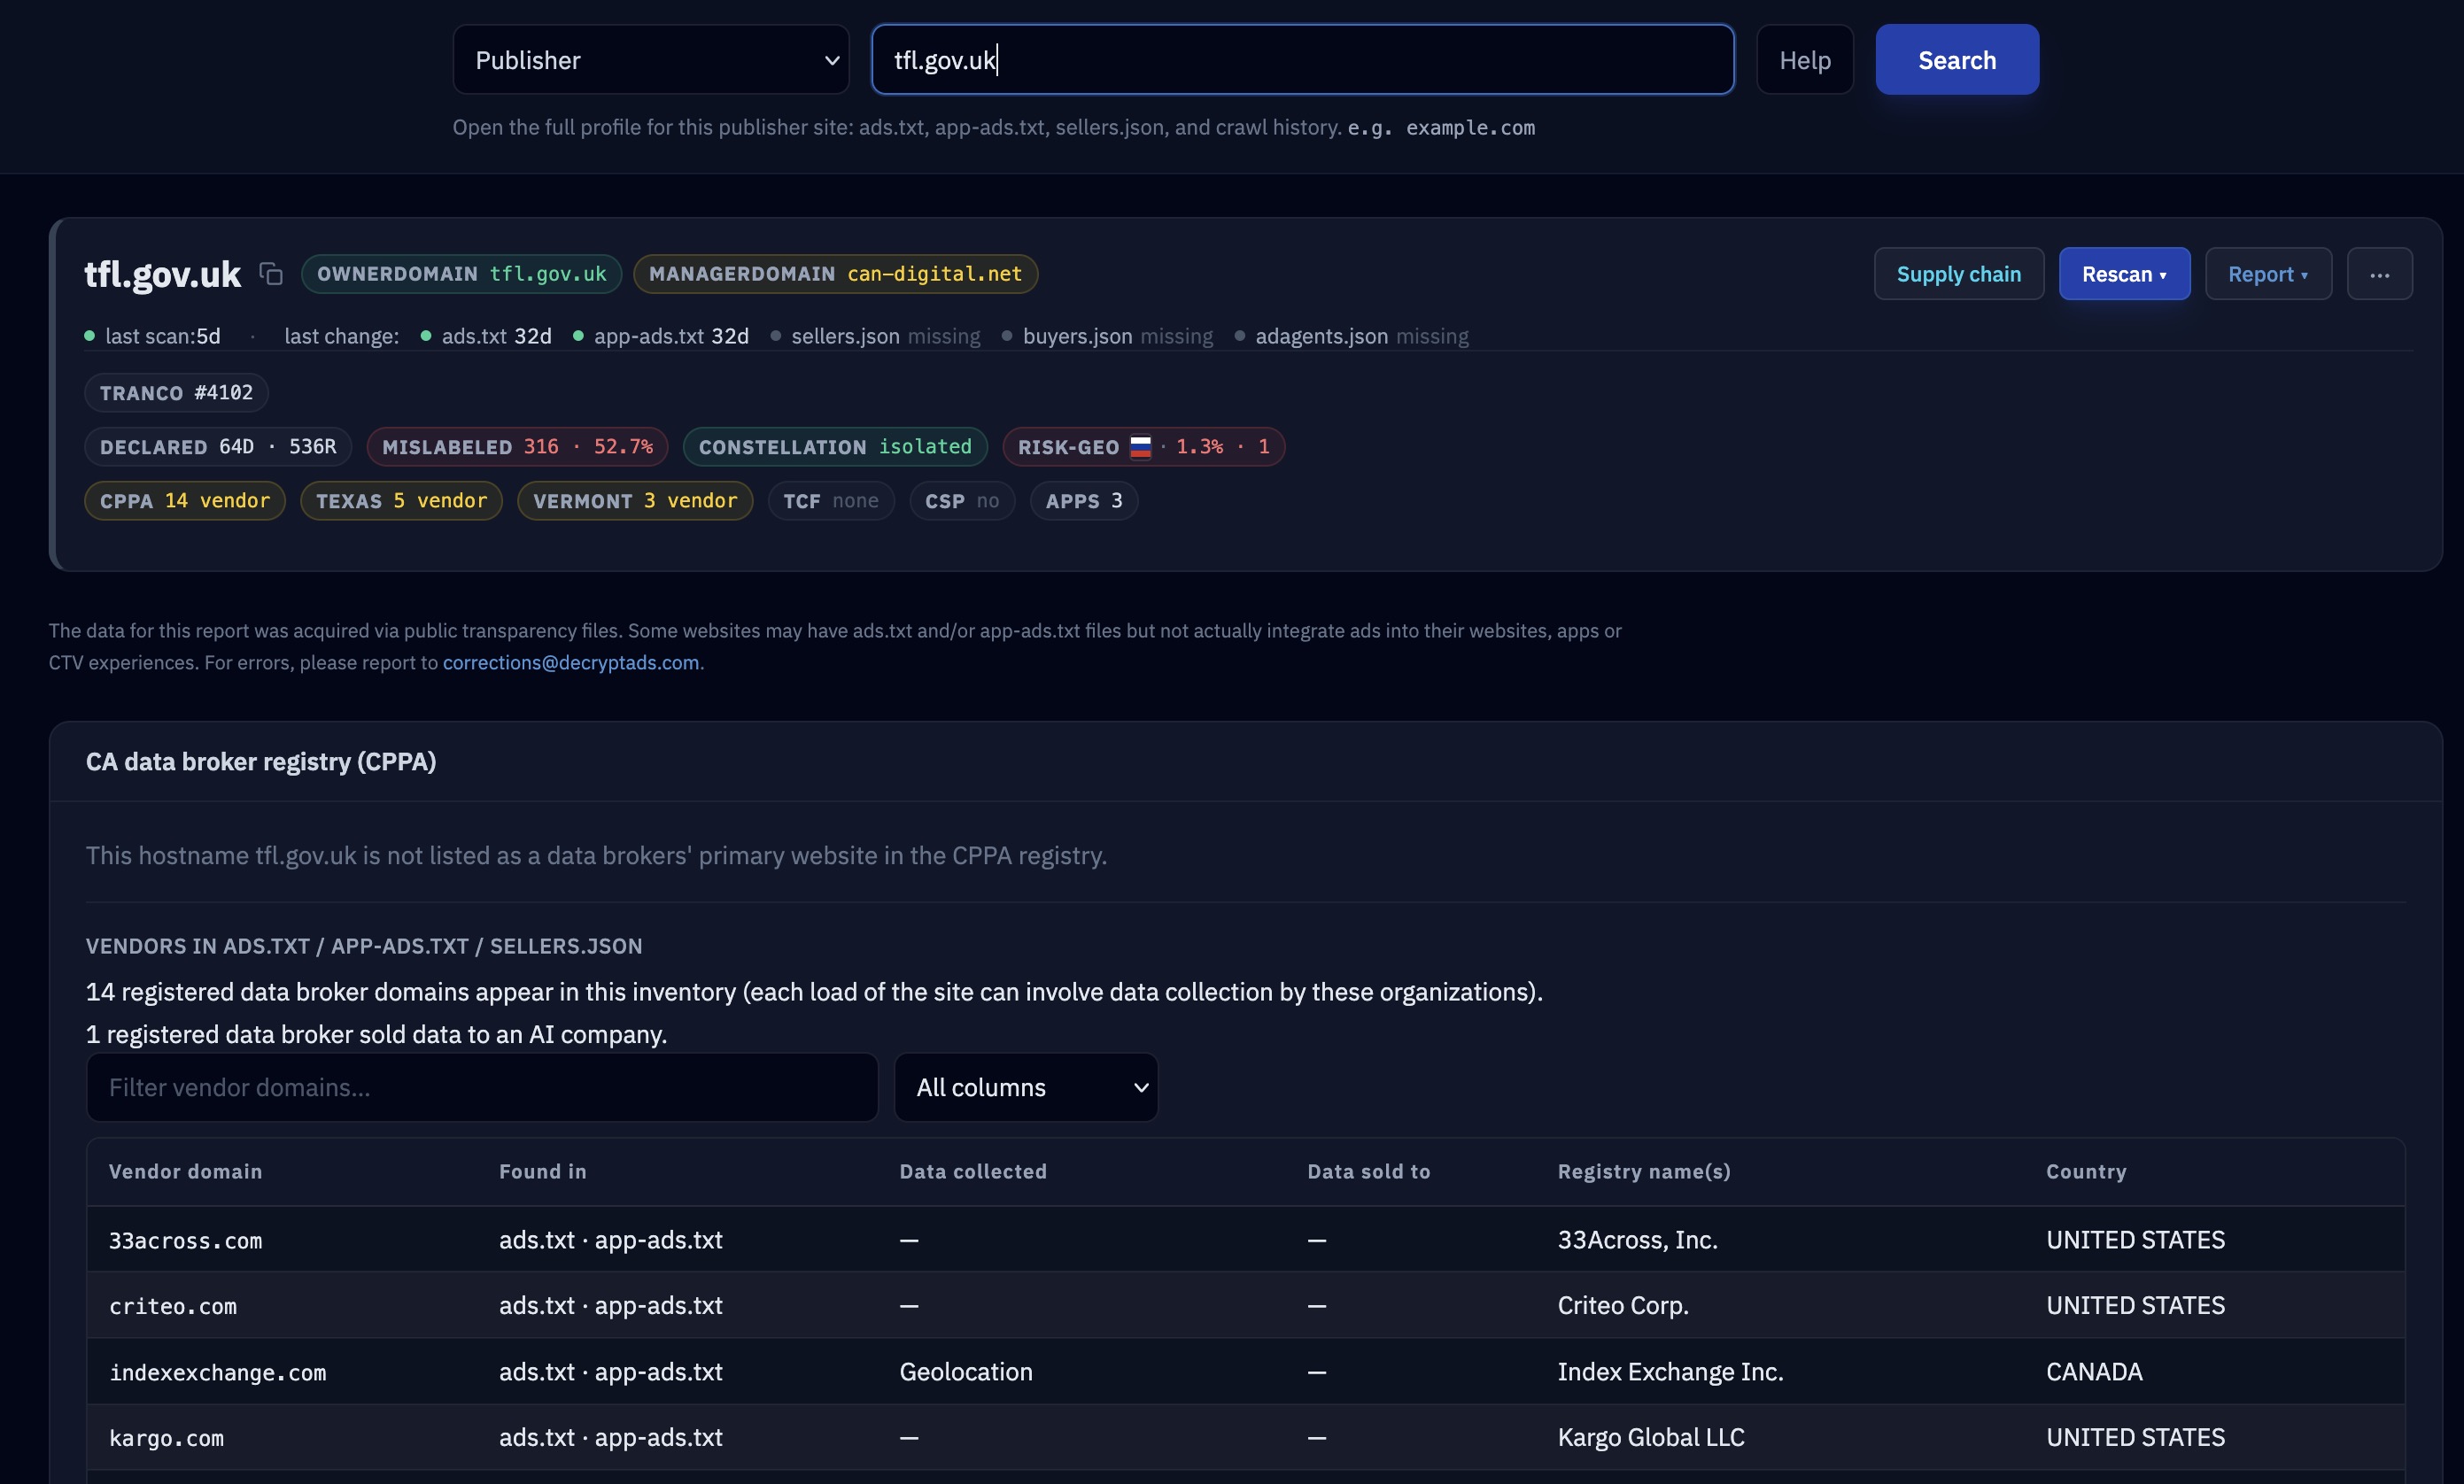The height and width of the screenshot is (1484, 2464).
Task: Sort by Data collected column header
Action: (x=973, y=1171)
